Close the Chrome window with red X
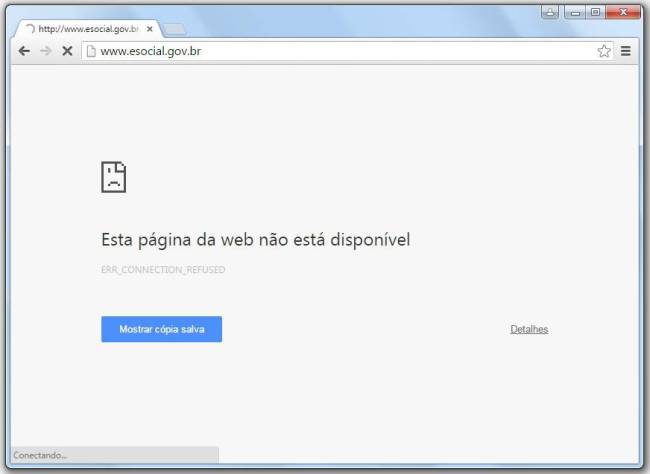Screen dimensions: 650x474 (624, 12)
